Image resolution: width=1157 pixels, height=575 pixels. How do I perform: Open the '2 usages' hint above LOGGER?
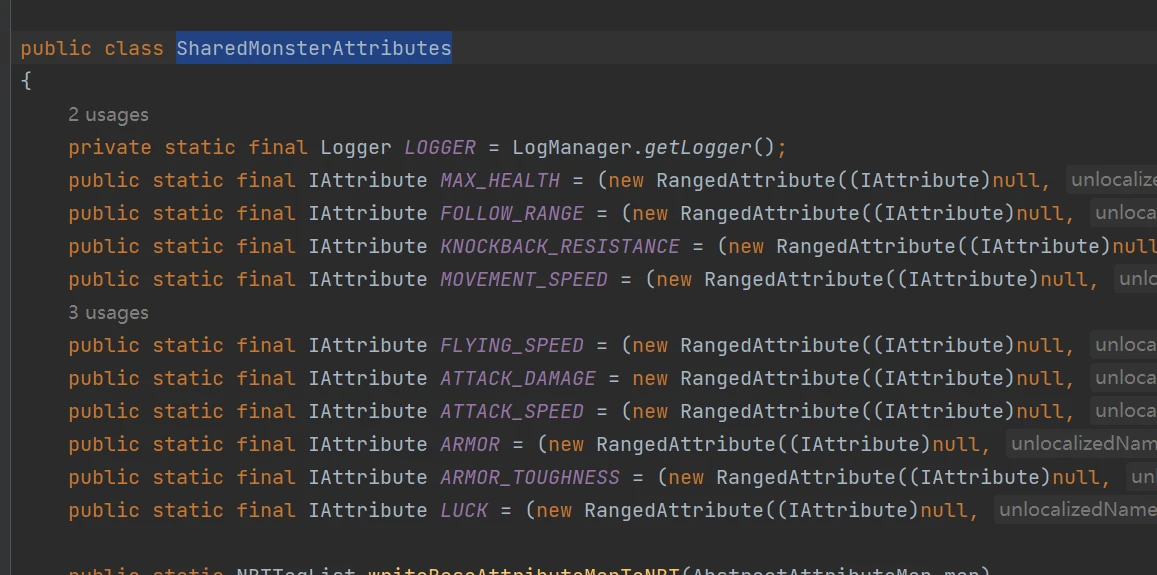[x=108, y=115]
